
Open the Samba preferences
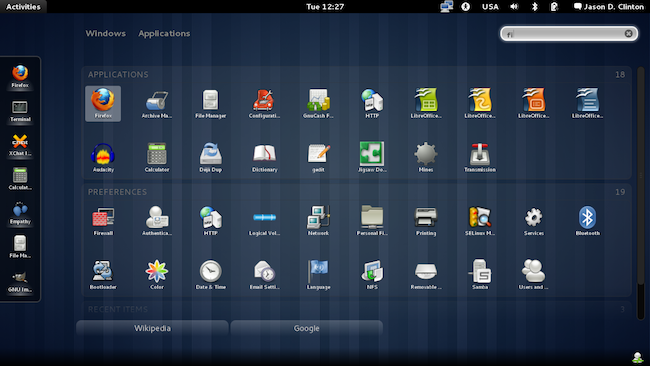tap(480, 275)
